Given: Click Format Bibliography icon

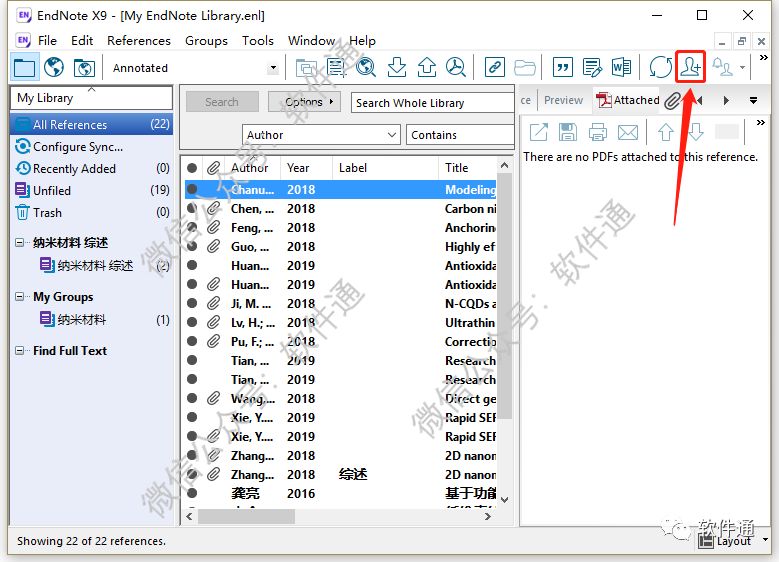Looking at the screenshot, I should [592, 67].
